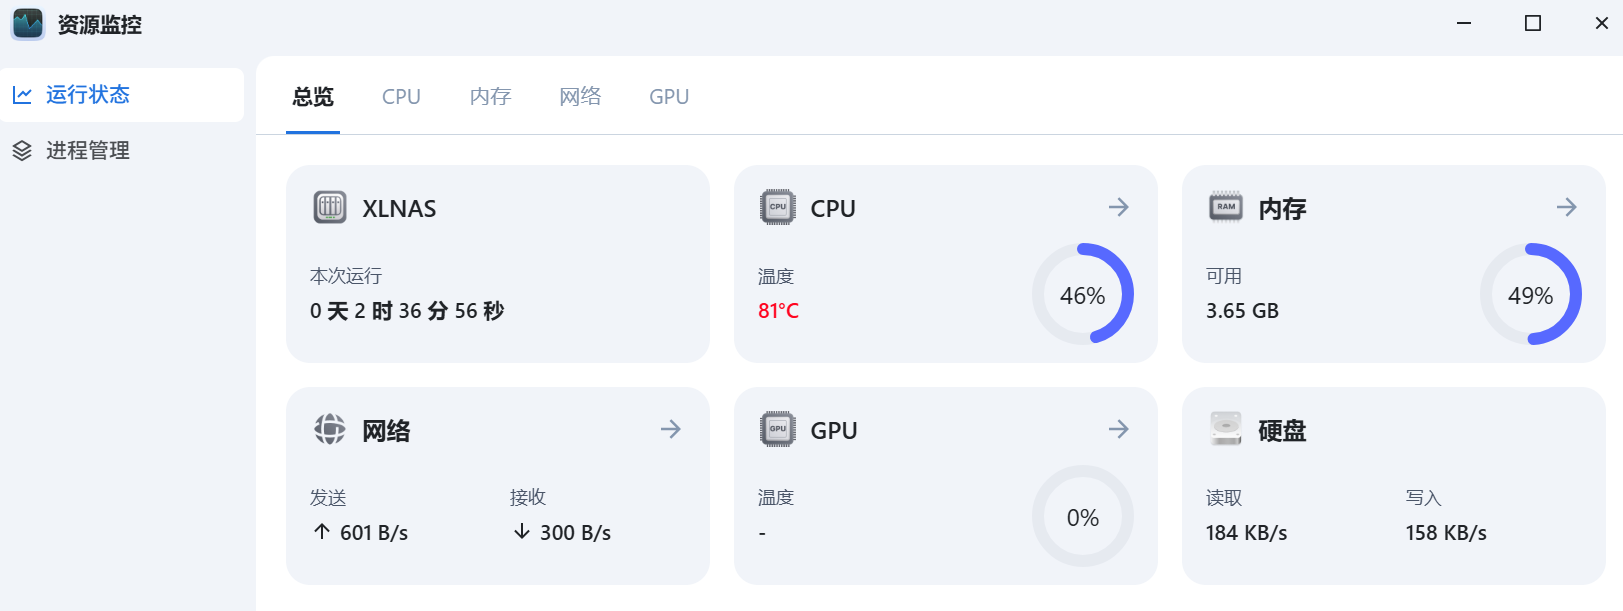Click the resource monitor app icon
Viewport: 1623px width, 611px height.
tap(28, 24)
